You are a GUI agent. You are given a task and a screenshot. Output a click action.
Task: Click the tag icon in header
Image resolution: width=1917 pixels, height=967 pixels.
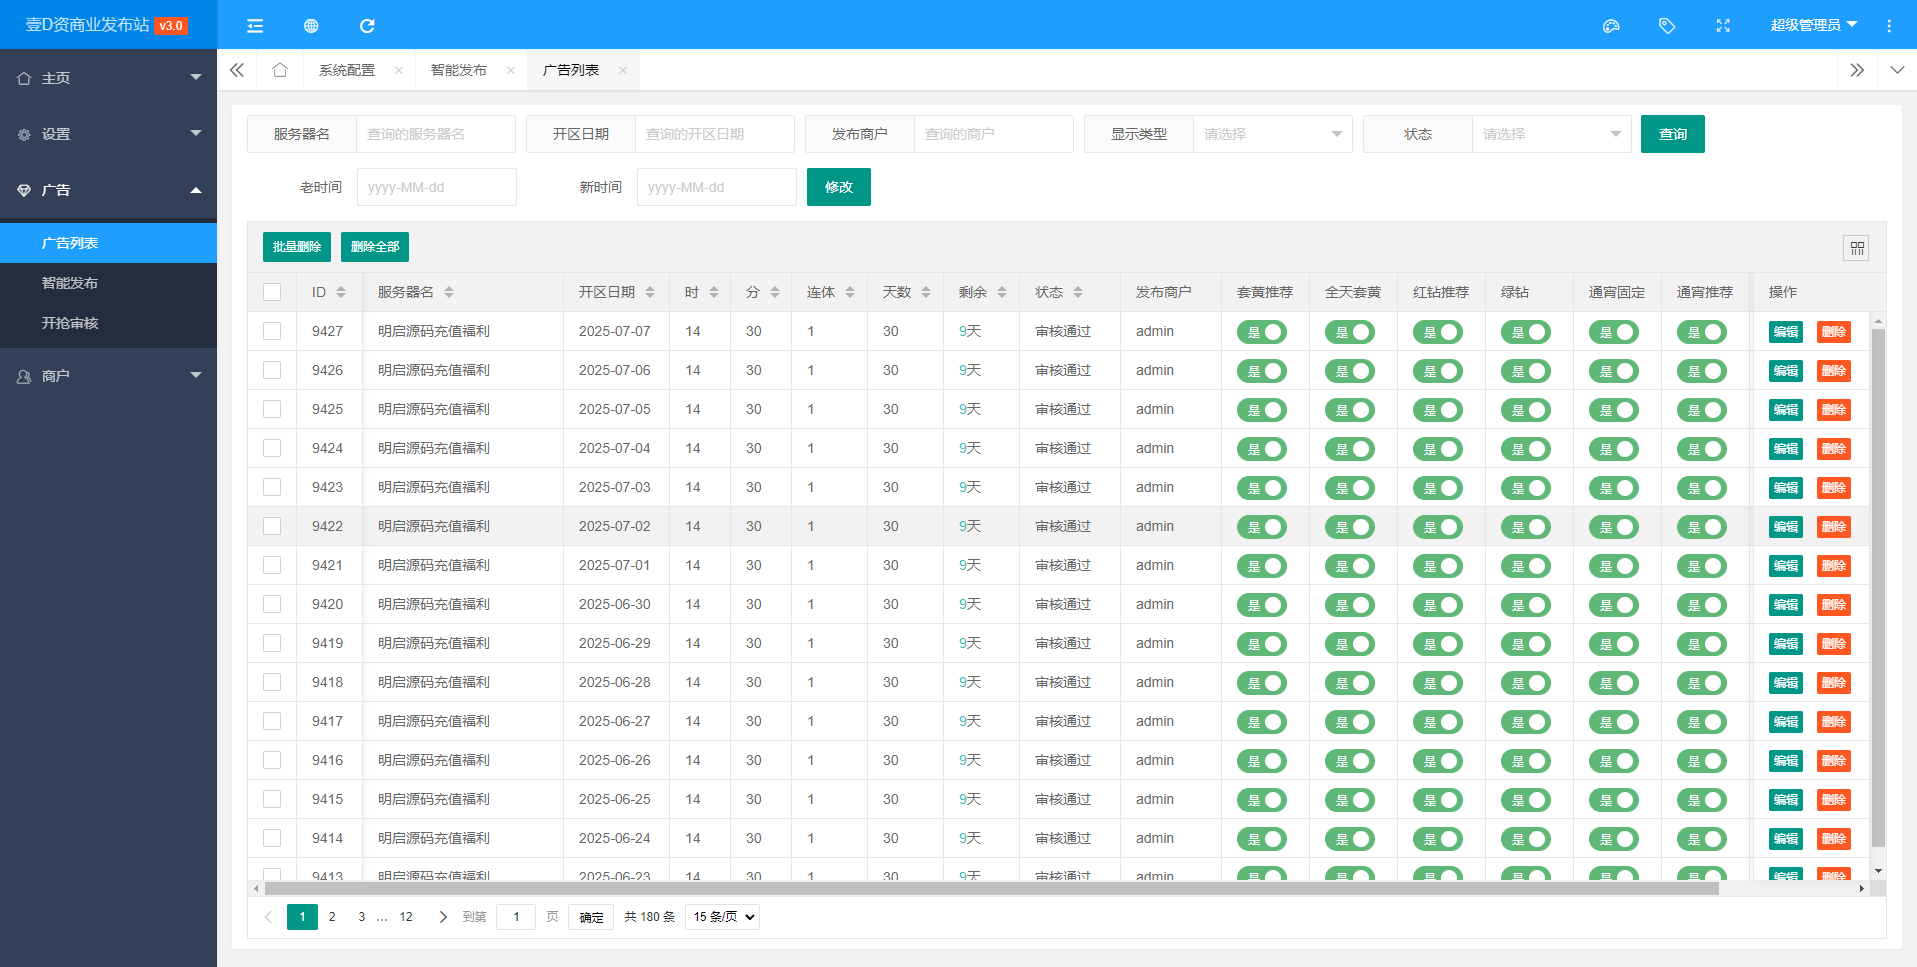pyautogui.click(x=1667, y=26)
